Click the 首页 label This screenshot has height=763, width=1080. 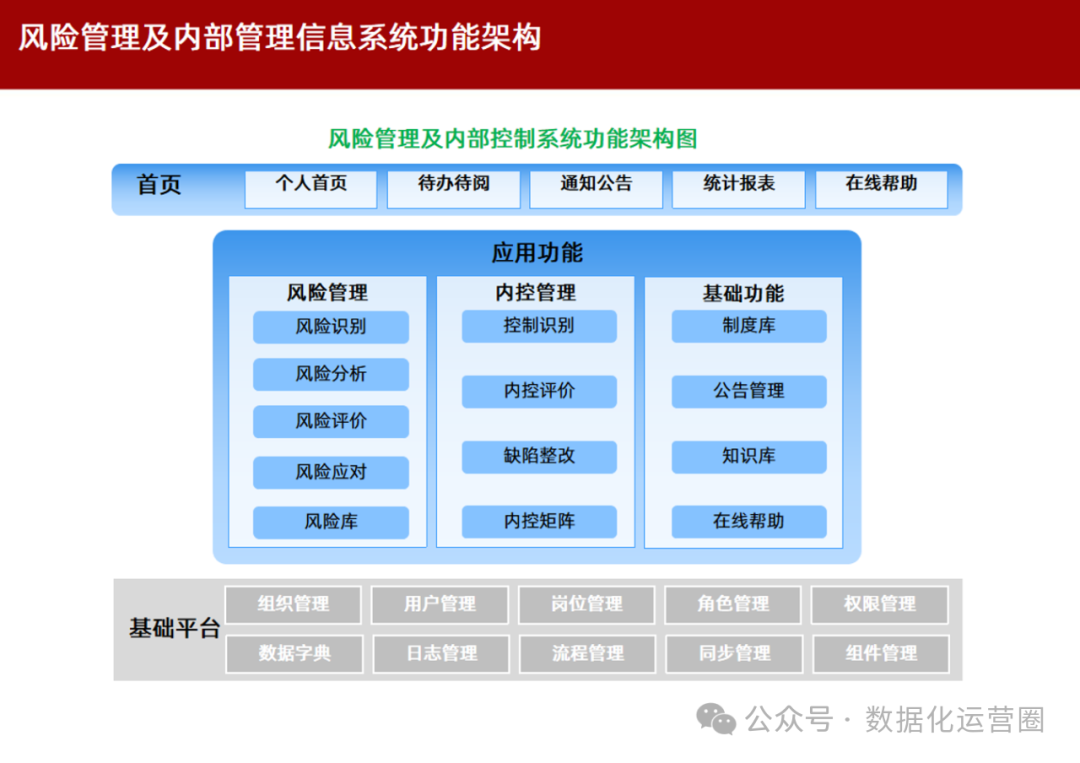[159, 185]
